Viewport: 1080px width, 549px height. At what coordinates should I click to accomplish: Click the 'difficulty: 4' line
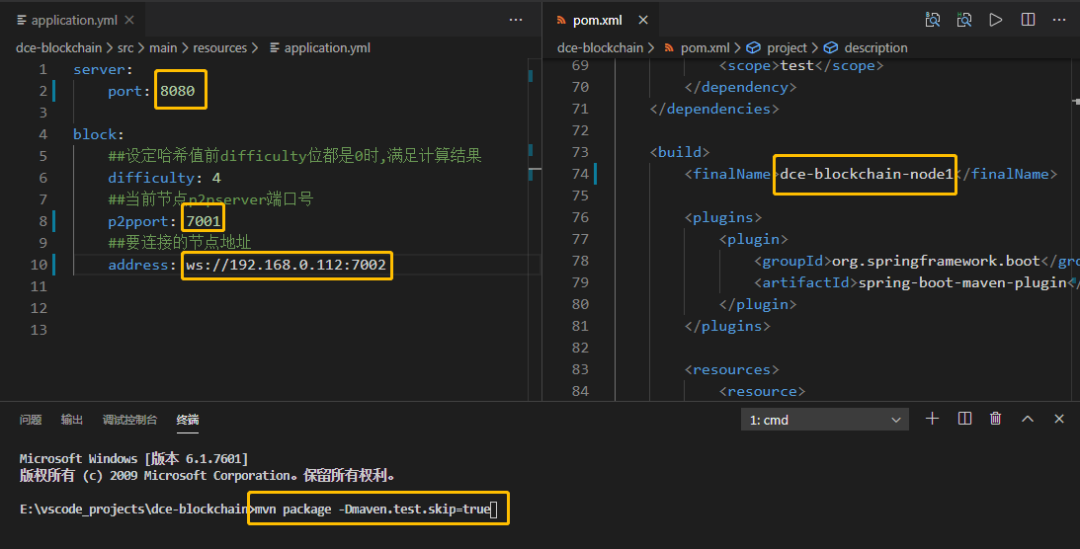pyautogui.click(x=164, y=178)
